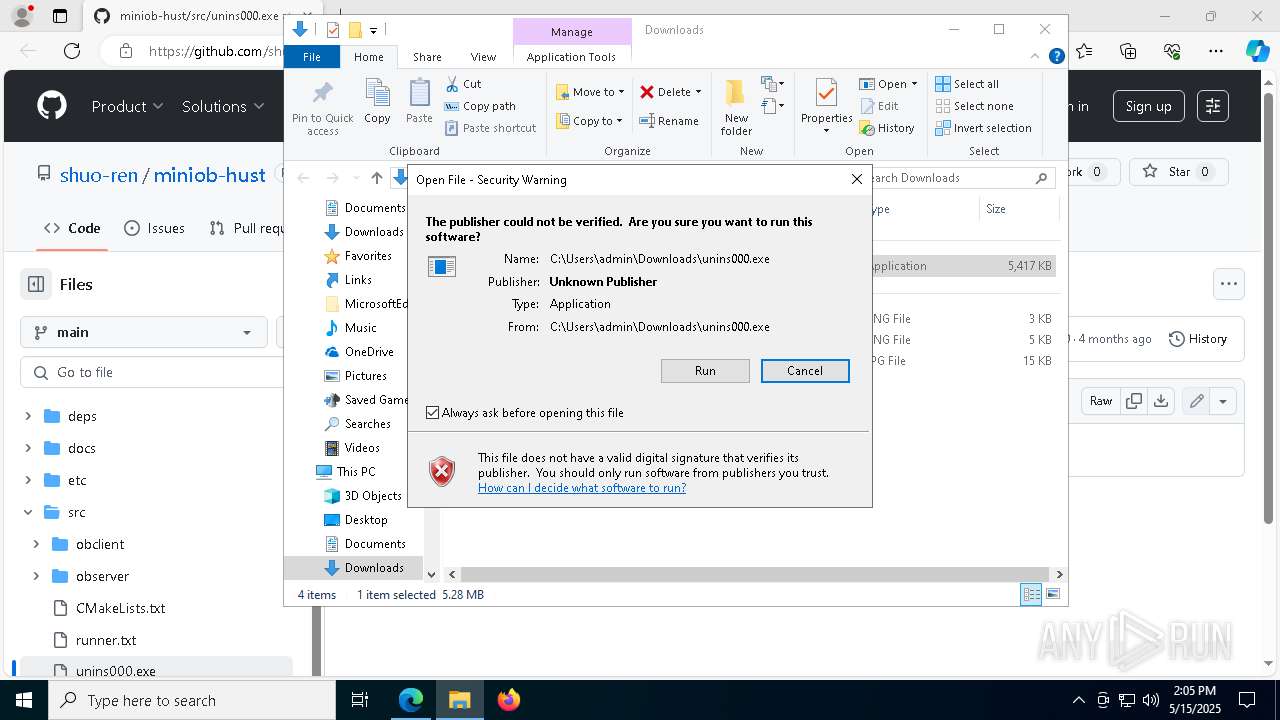The height and width of the screenshot is (720, 1280).
Task: Click the Up arrow in Explorer navigation
Action: pyautogui.click(x=376, y=178)
